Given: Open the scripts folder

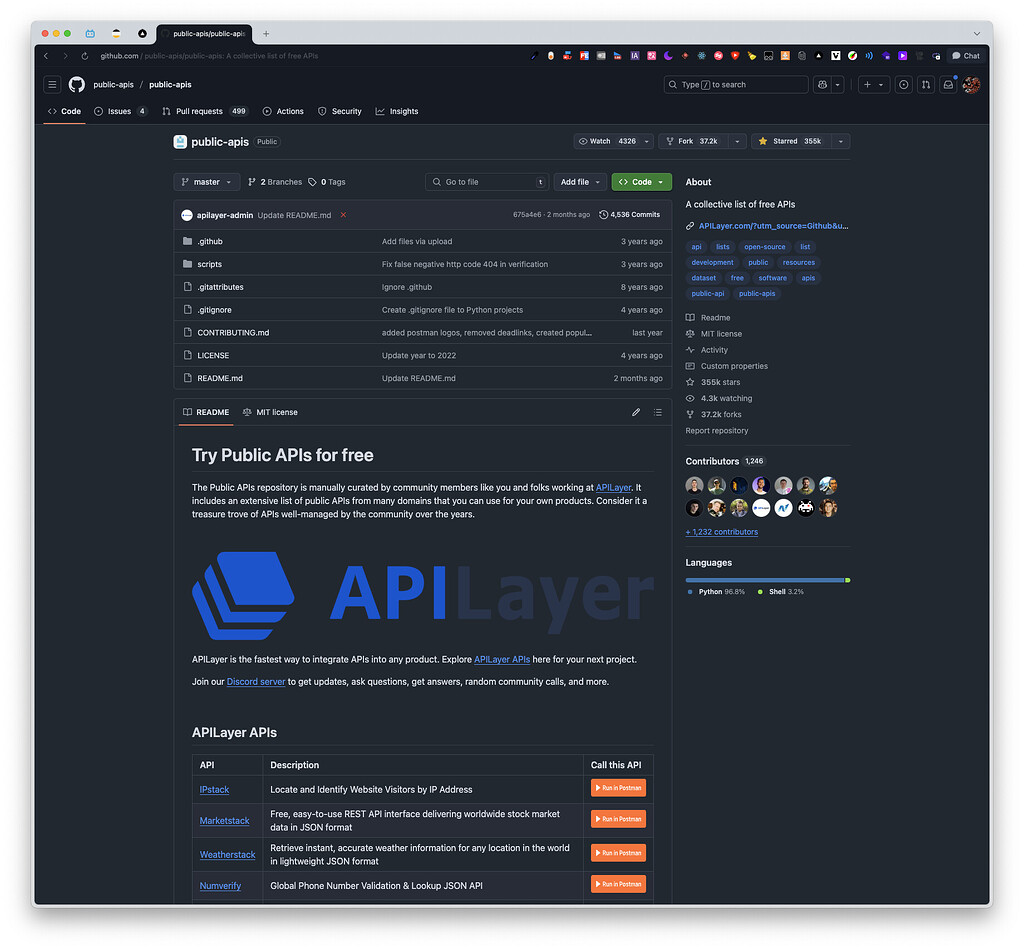Looking at the screenshot, I should point(209,265).
